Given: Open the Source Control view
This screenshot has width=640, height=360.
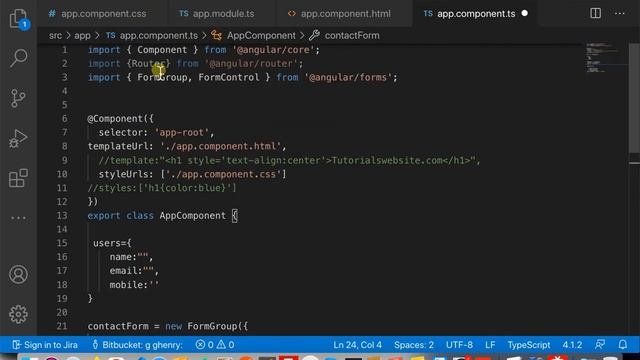Looking at the screenshot, I should click(18, 98).
